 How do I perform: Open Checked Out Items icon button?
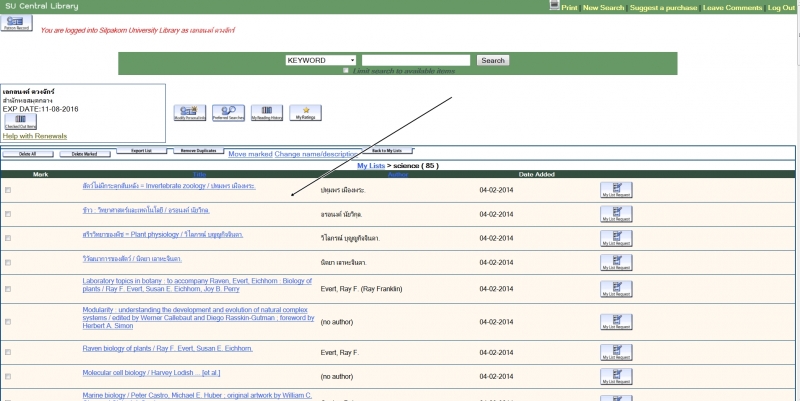[20, 122]
